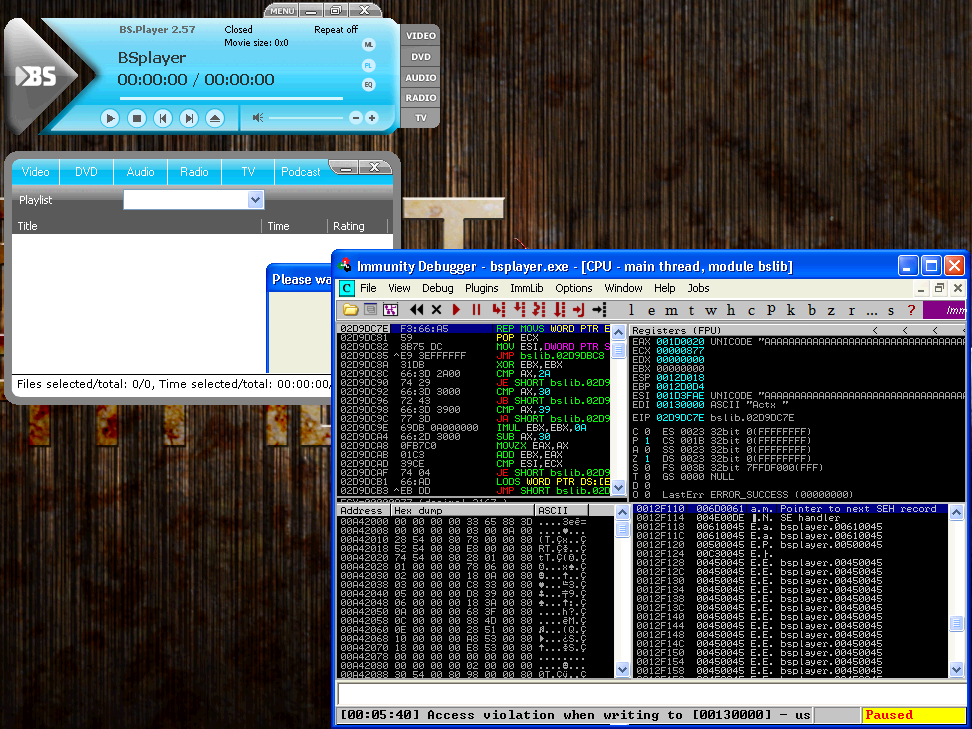Skip to next track in BS.Player
This screenshot has width=972, height=729.
[x=189, y=118]
